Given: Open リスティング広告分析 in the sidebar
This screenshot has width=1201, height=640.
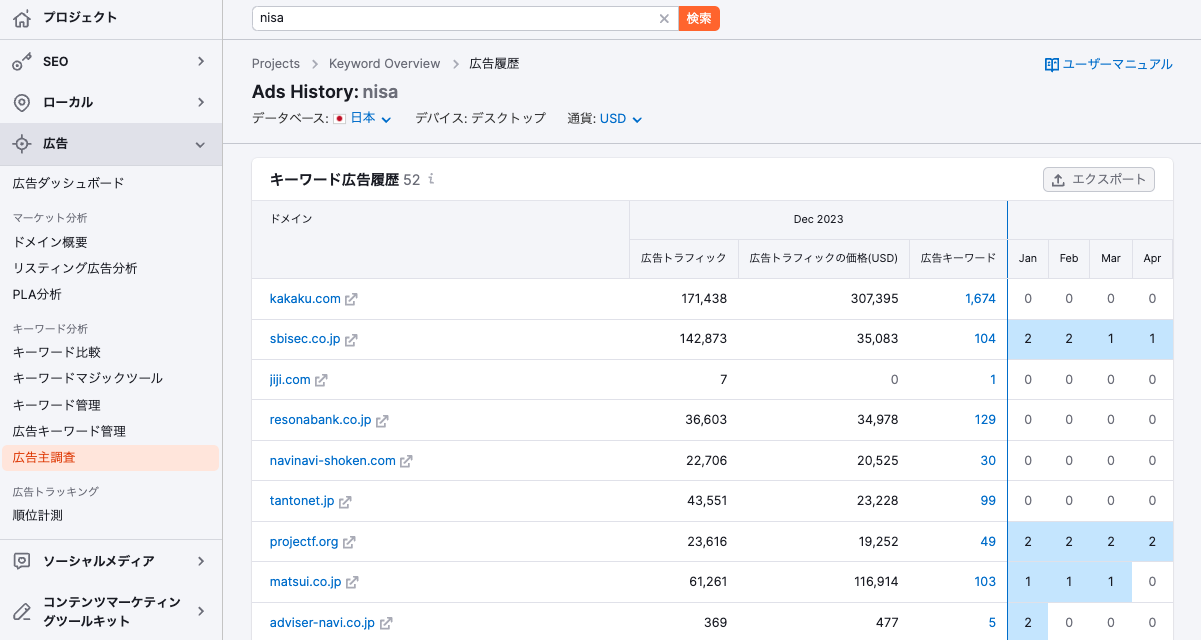Looking at the screenshot, I should 75,268.
